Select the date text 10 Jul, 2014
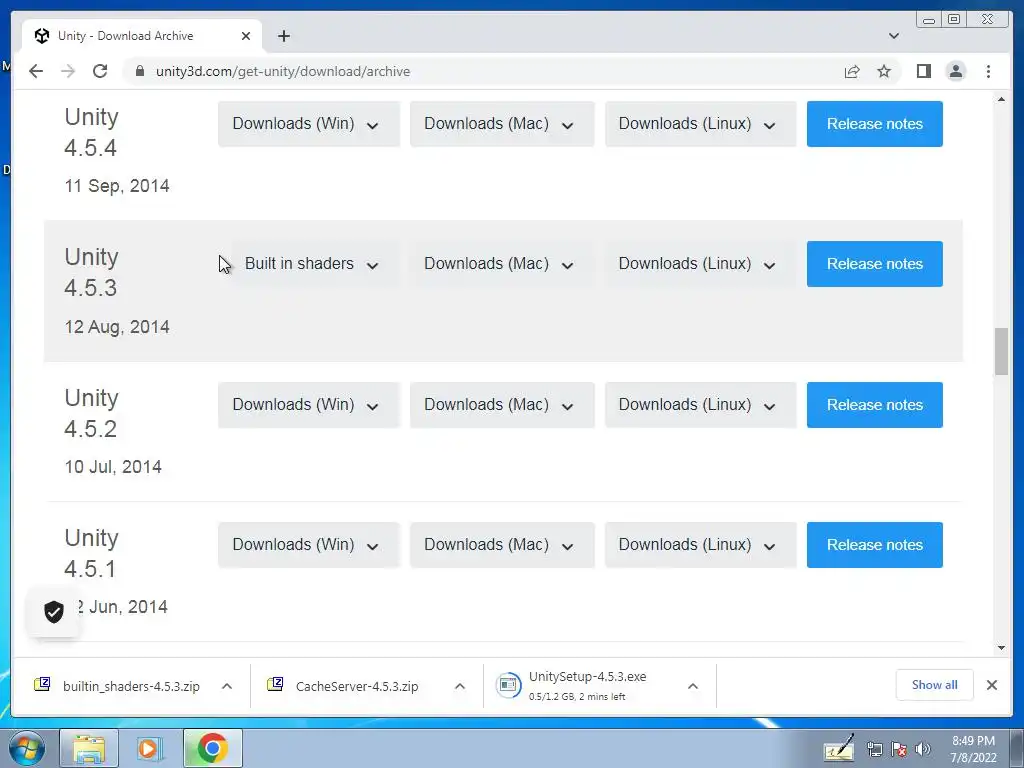This screenshot has height=768, width=1024. [113, 467]
